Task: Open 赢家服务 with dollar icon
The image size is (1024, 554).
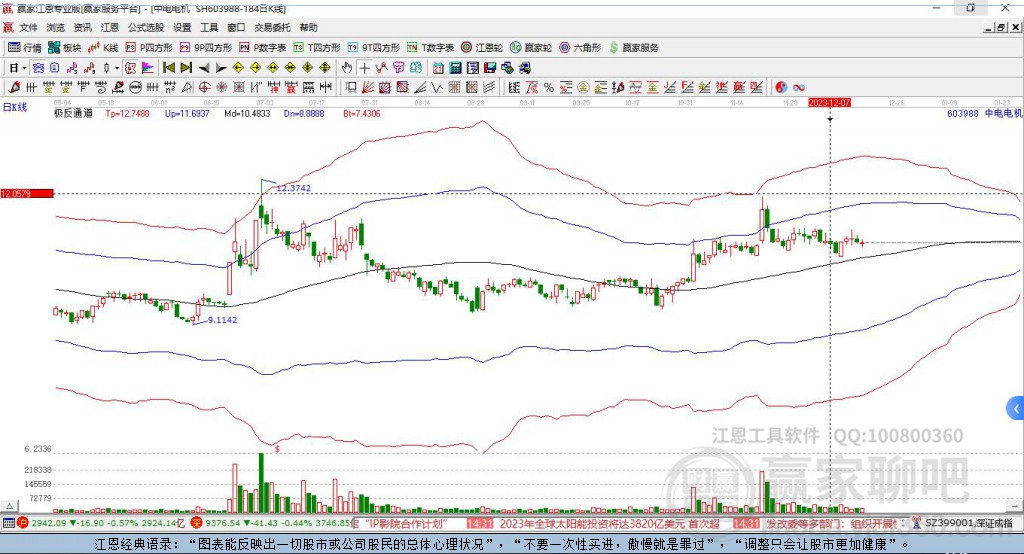Action: [634, 48]
